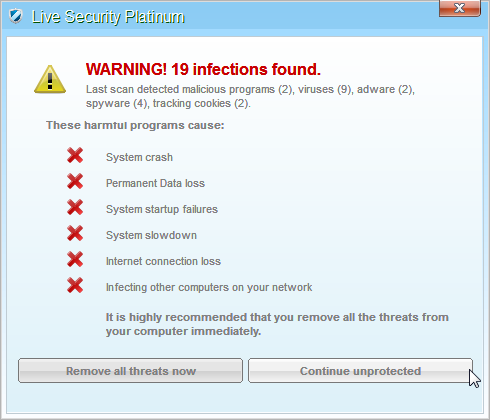Image resolution: width=490 pixels, height=420 pixels.
Task: Click the highly recommended removal notice text
Action: point(277,324)
